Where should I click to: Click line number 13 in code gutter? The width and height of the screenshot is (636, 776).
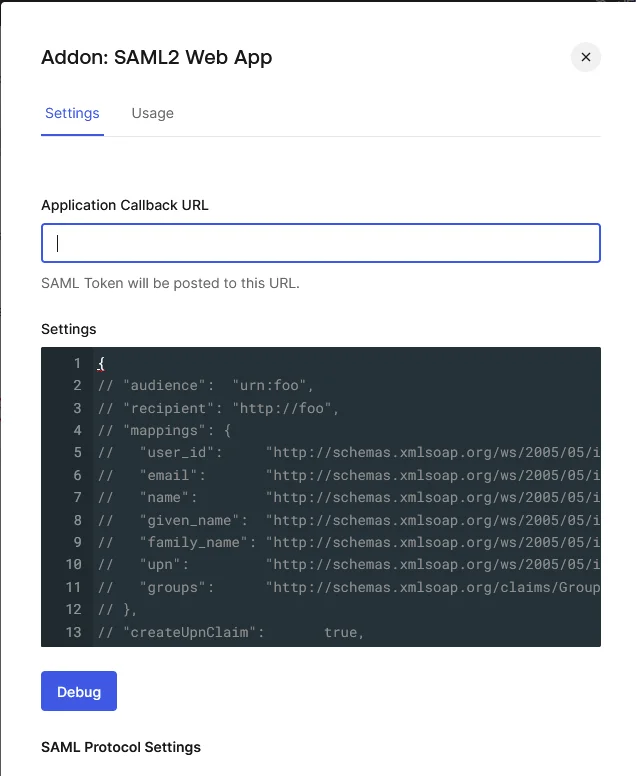click(73, 632)
